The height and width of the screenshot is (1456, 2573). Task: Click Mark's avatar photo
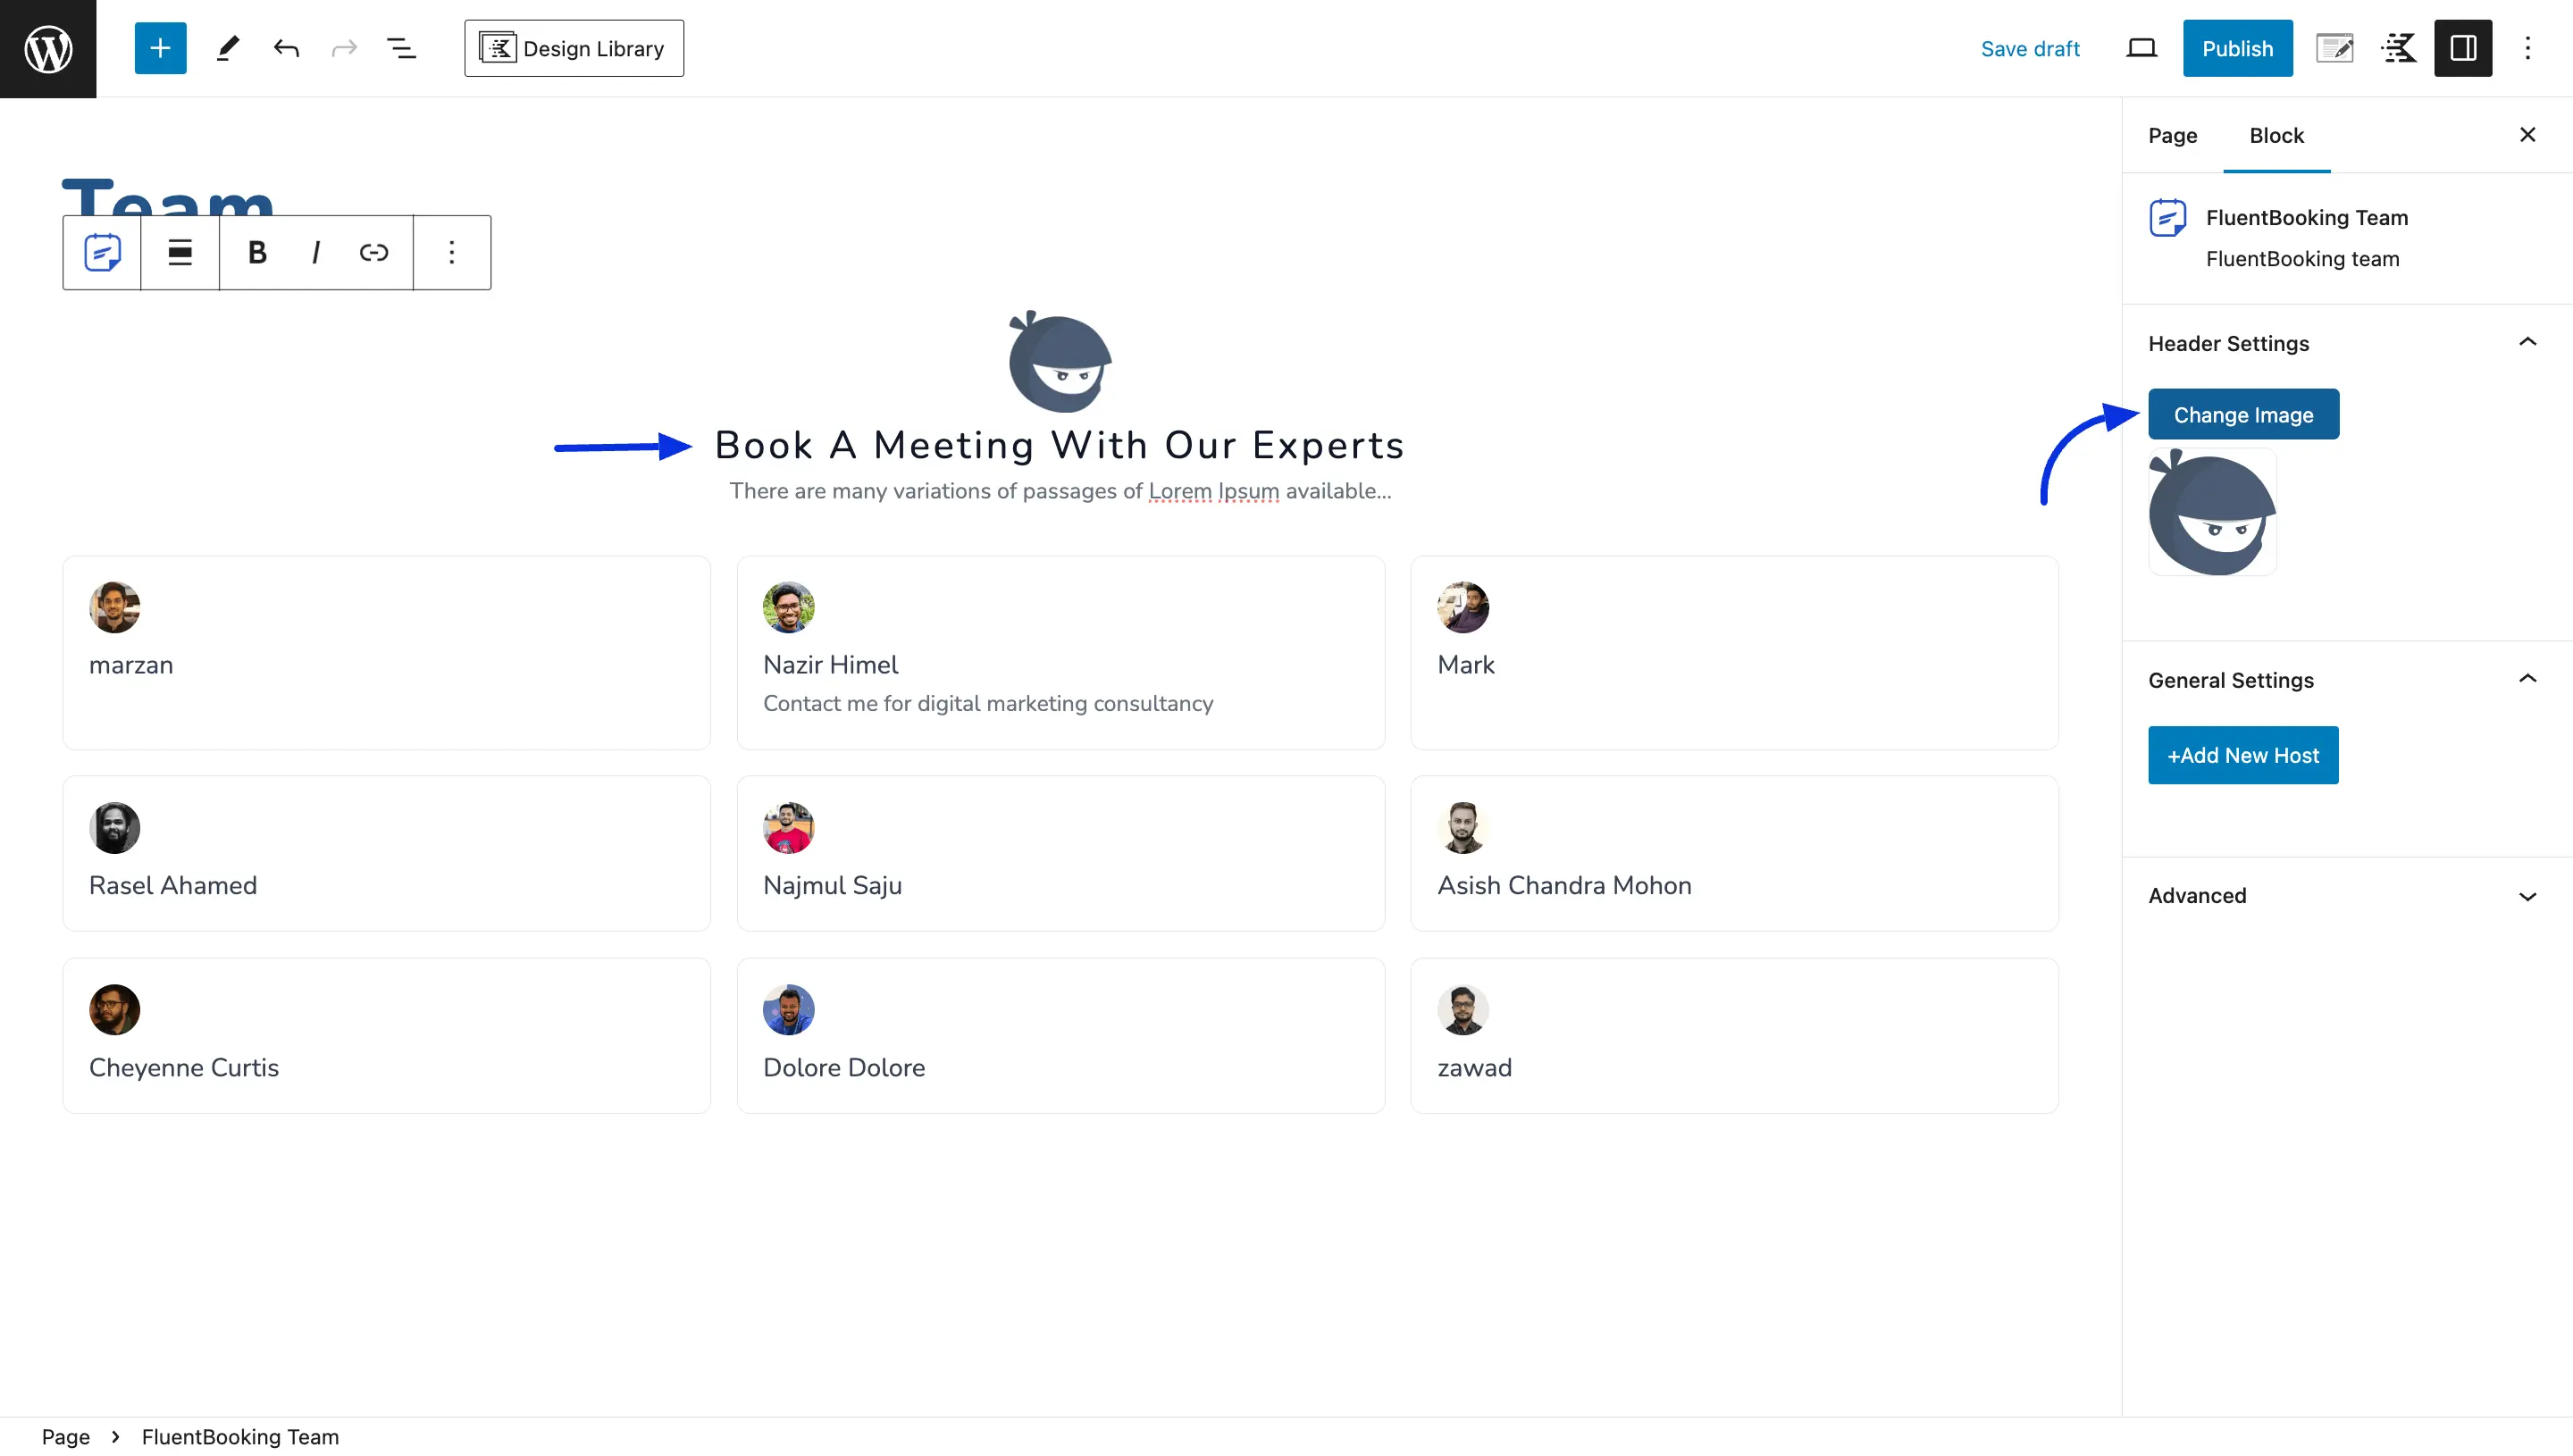[x=1462, y=607]
